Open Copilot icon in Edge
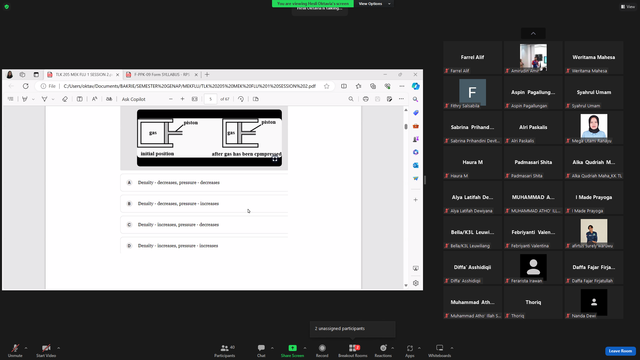 (x=416, y=86)
